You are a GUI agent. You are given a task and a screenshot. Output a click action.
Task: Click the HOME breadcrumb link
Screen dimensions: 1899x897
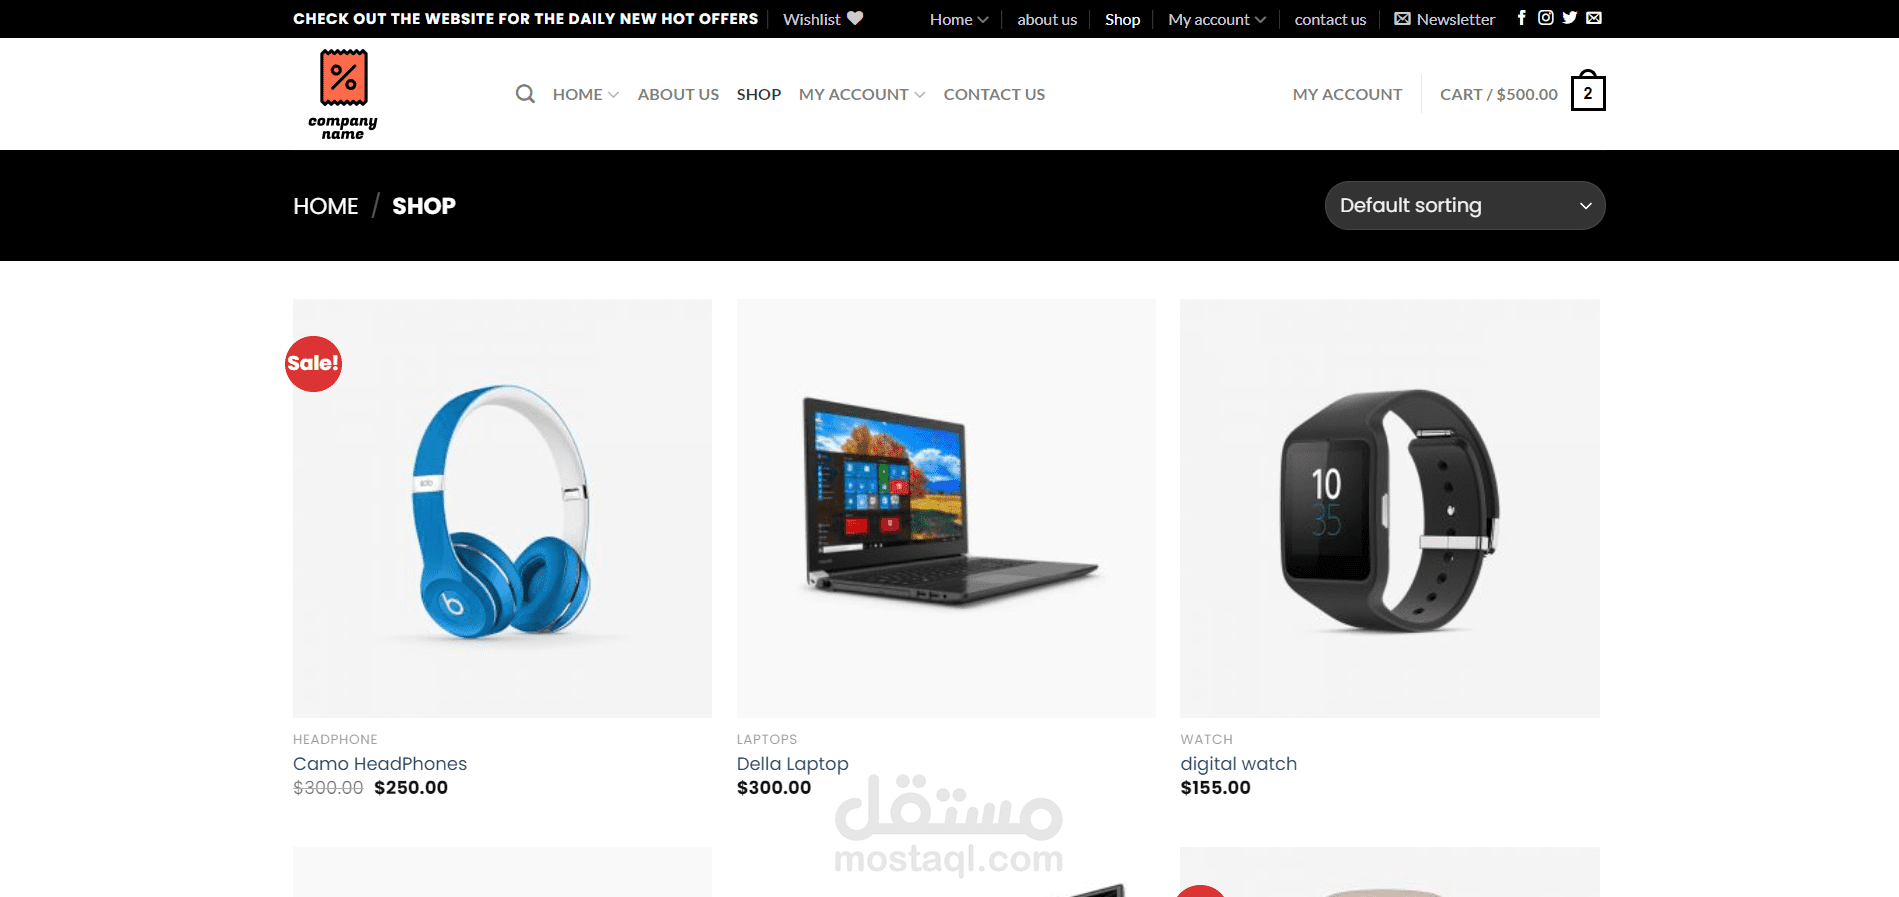[325, 206]
